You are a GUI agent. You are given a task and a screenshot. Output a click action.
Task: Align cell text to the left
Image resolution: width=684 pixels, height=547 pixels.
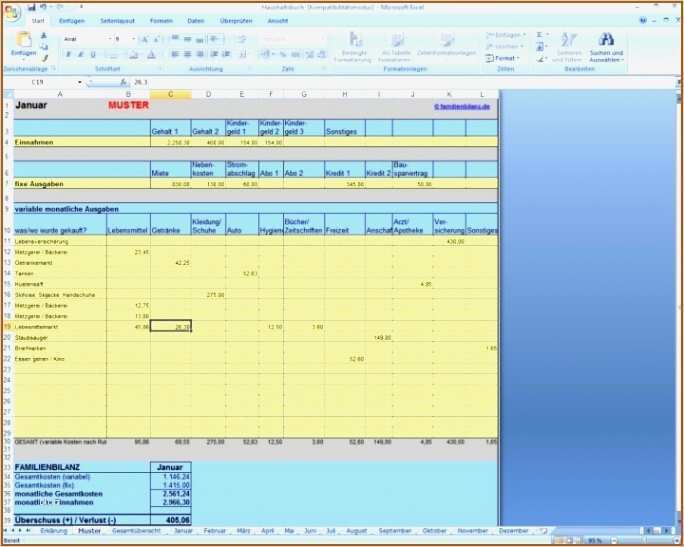pyautogui.click(x=175, y=54)
